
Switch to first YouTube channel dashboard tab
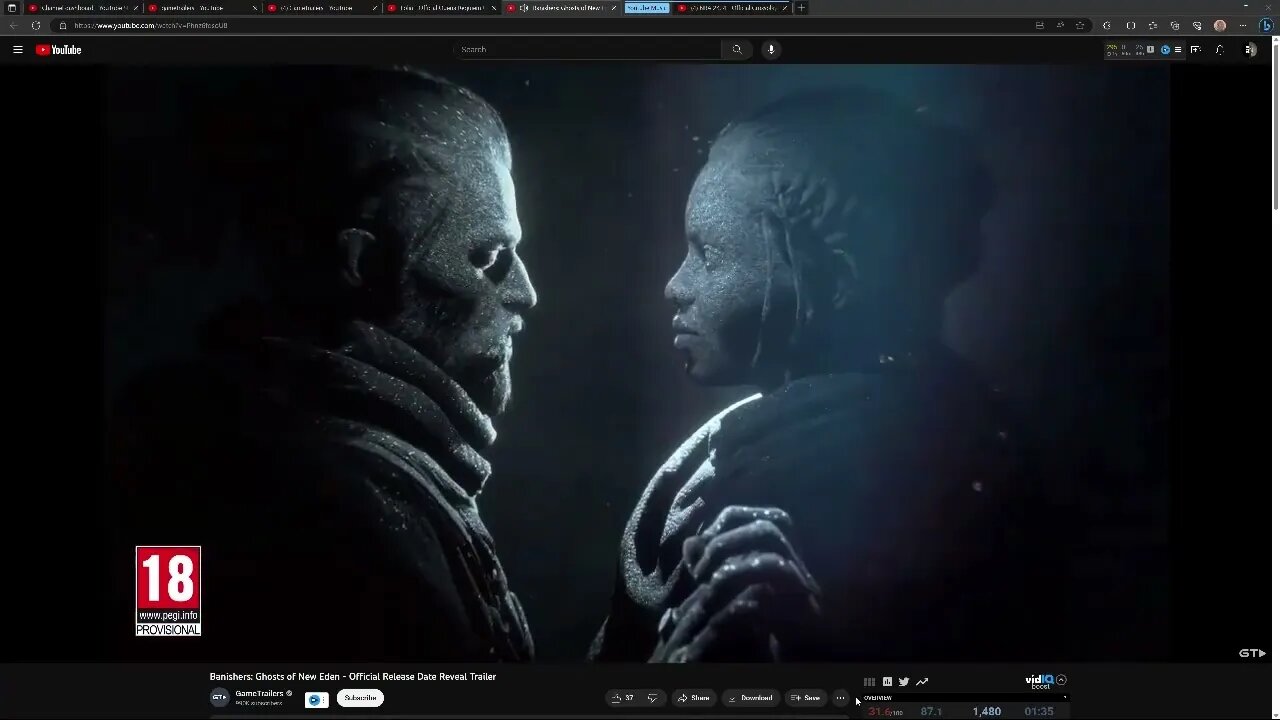[x=82, y=7]
